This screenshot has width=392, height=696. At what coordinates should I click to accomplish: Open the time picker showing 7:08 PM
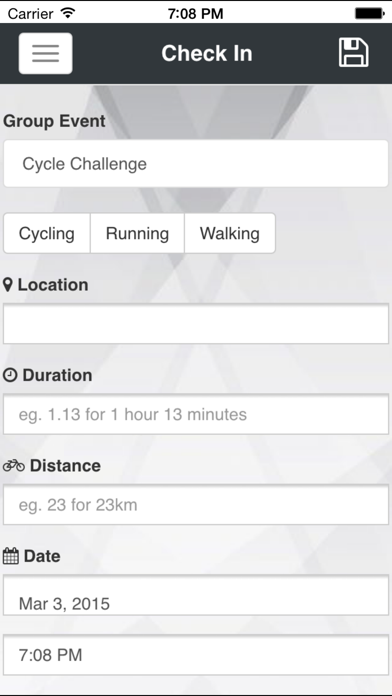[196, 655]
